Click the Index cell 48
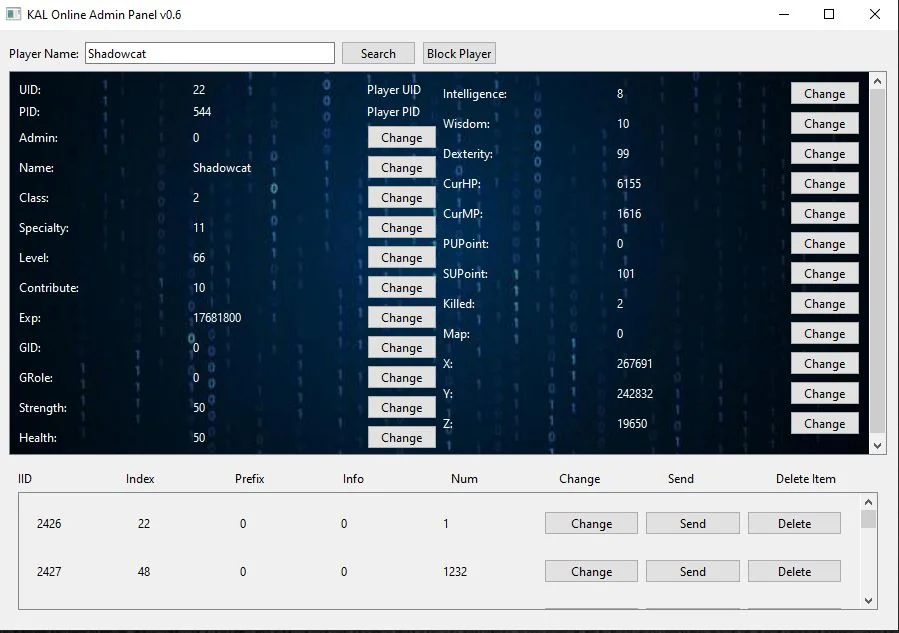This screenshot has height=633, width=899. pos(143,572)
